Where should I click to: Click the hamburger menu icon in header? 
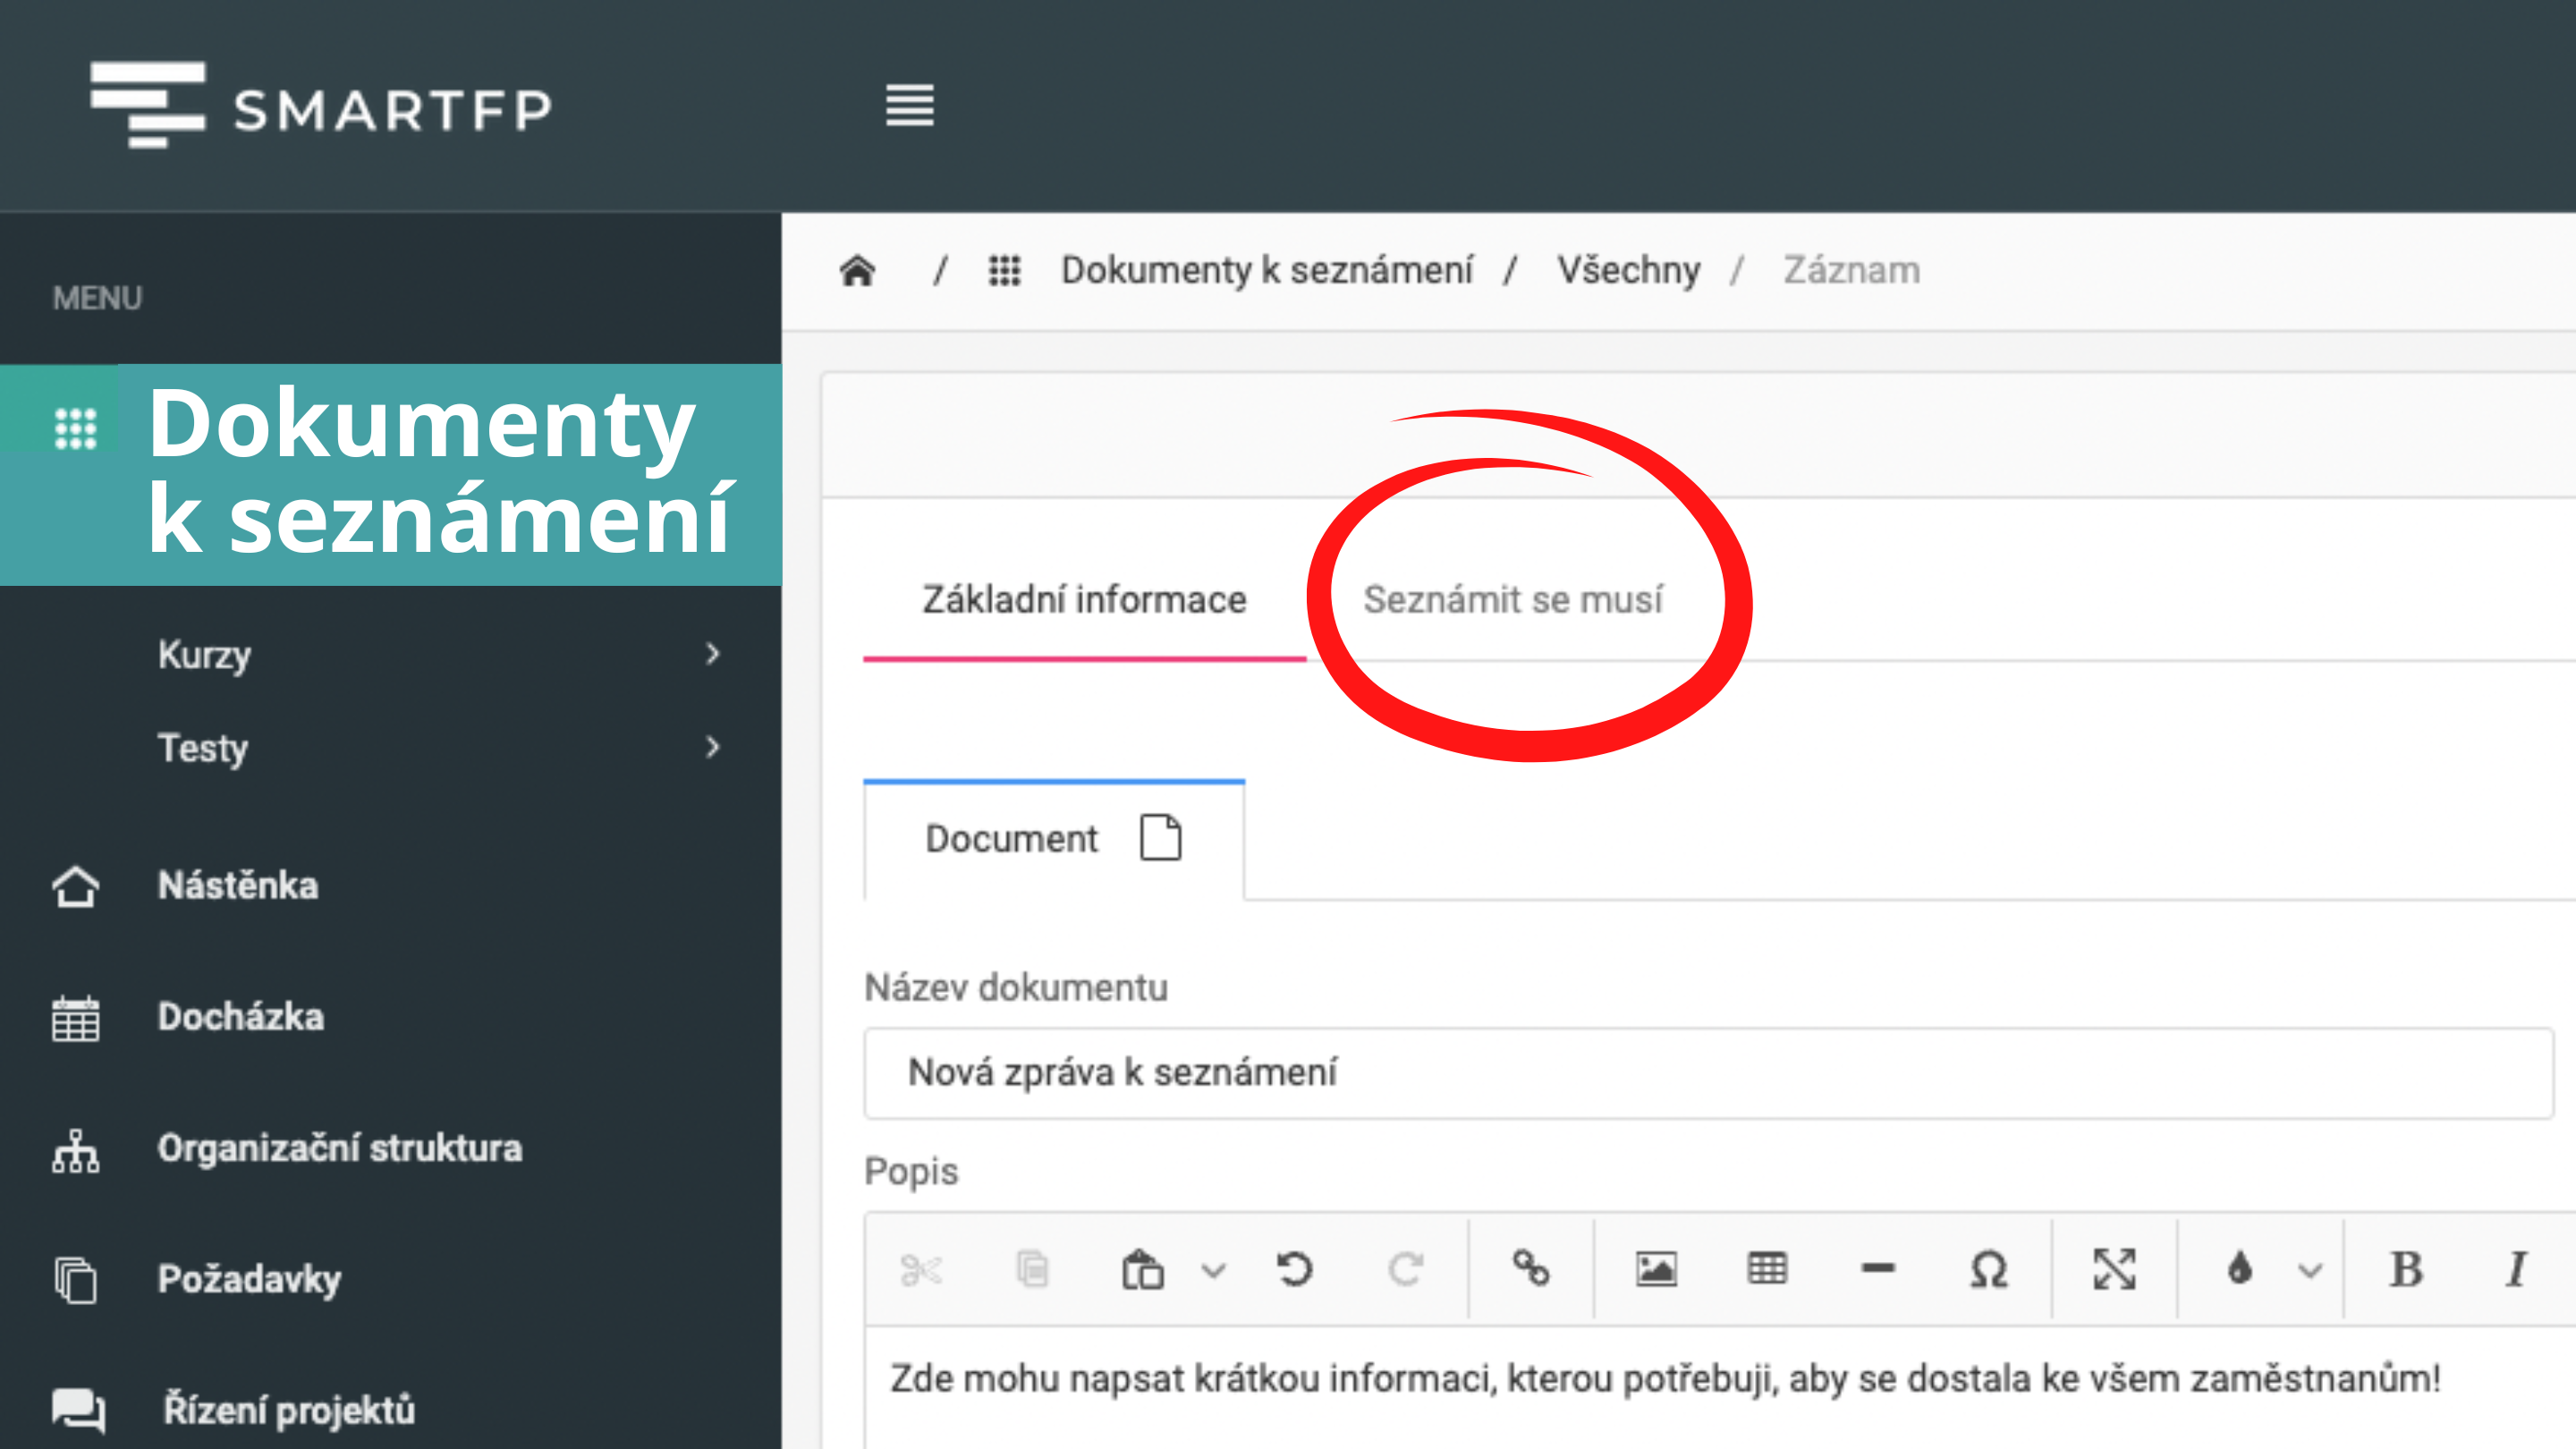tap(909, 105)
